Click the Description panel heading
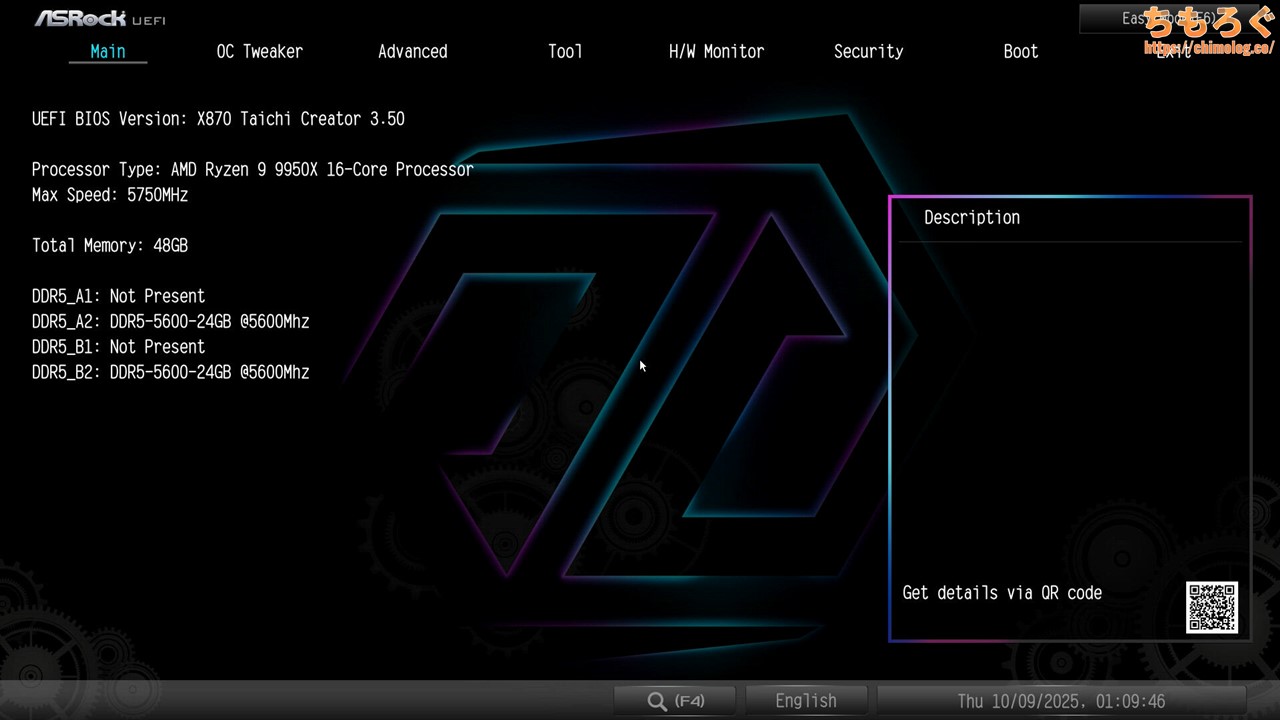 pos(971,218)
